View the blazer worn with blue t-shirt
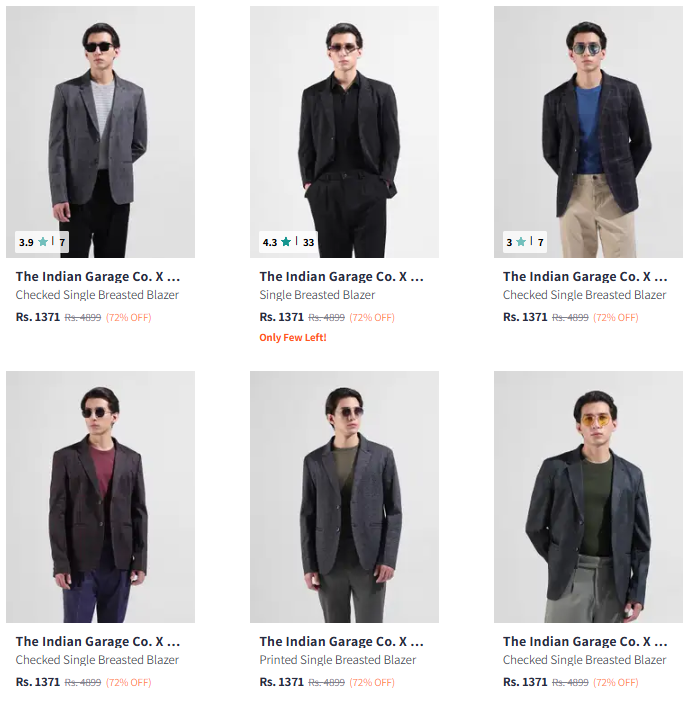The width and height of the screenshot is (695, 713). pyautogui.click(x=588, y=130)
